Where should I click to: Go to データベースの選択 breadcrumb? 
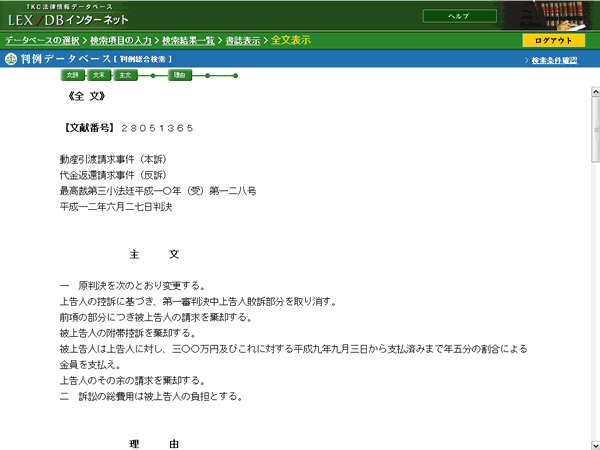(x=42, y=40)
